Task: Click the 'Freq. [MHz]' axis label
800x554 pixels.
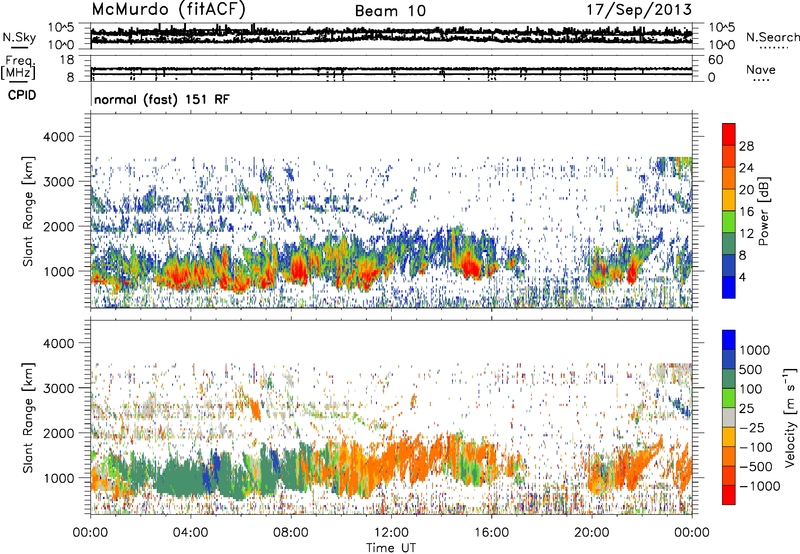Action: pyautogui.click(x=19, y=68)
